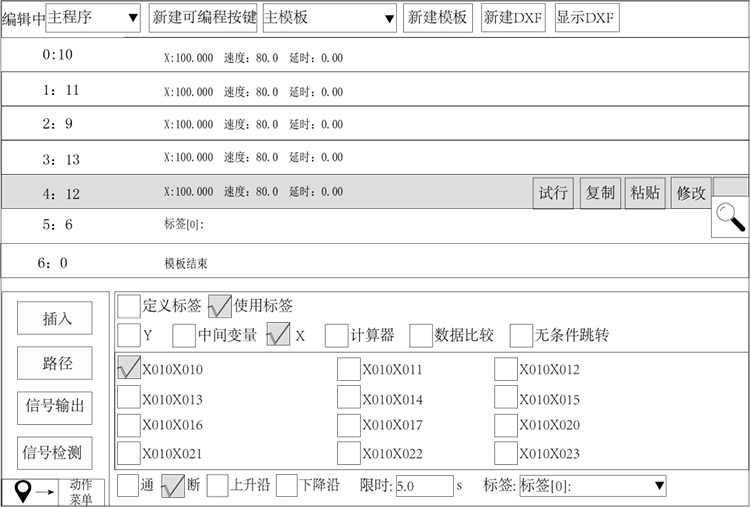This screenshot has width=750, height=508.
Task: Uncheck the 使用标签 checkbox
Action: 220,306
